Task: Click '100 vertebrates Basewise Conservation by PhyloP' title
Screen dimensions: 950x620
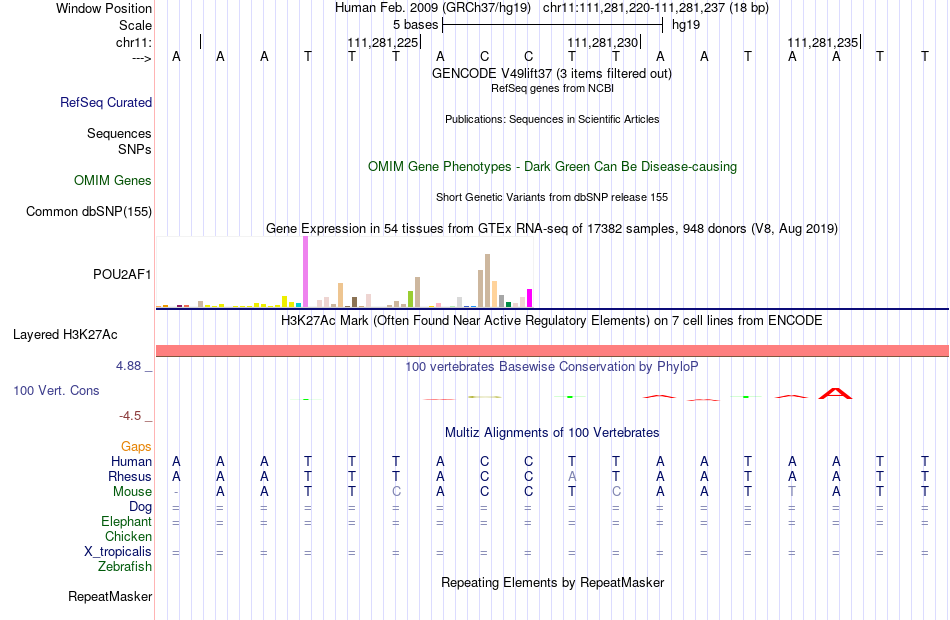Action: [552, 367]
